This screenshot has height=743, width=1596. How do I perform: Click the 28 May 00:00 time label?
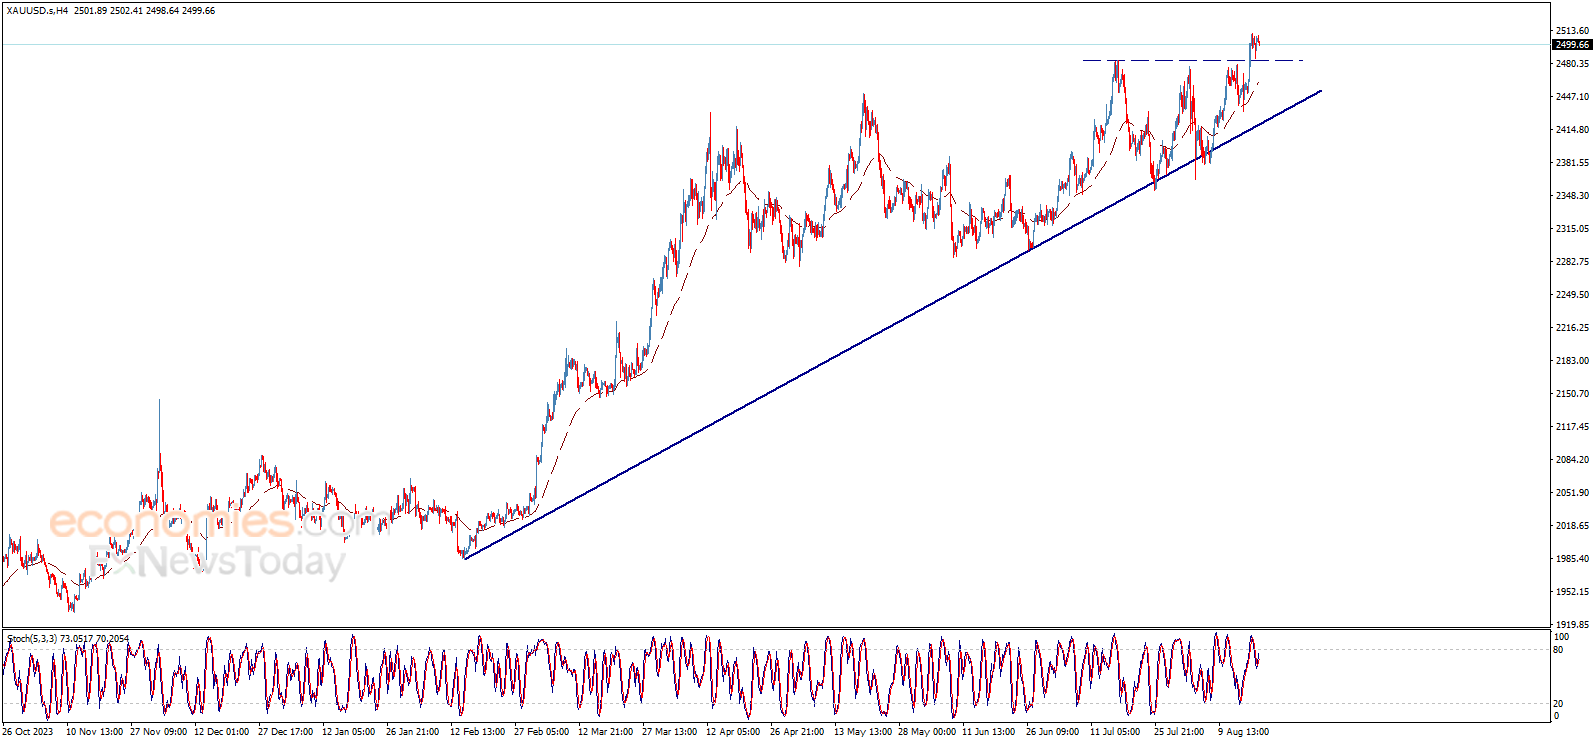coord(927,732)
